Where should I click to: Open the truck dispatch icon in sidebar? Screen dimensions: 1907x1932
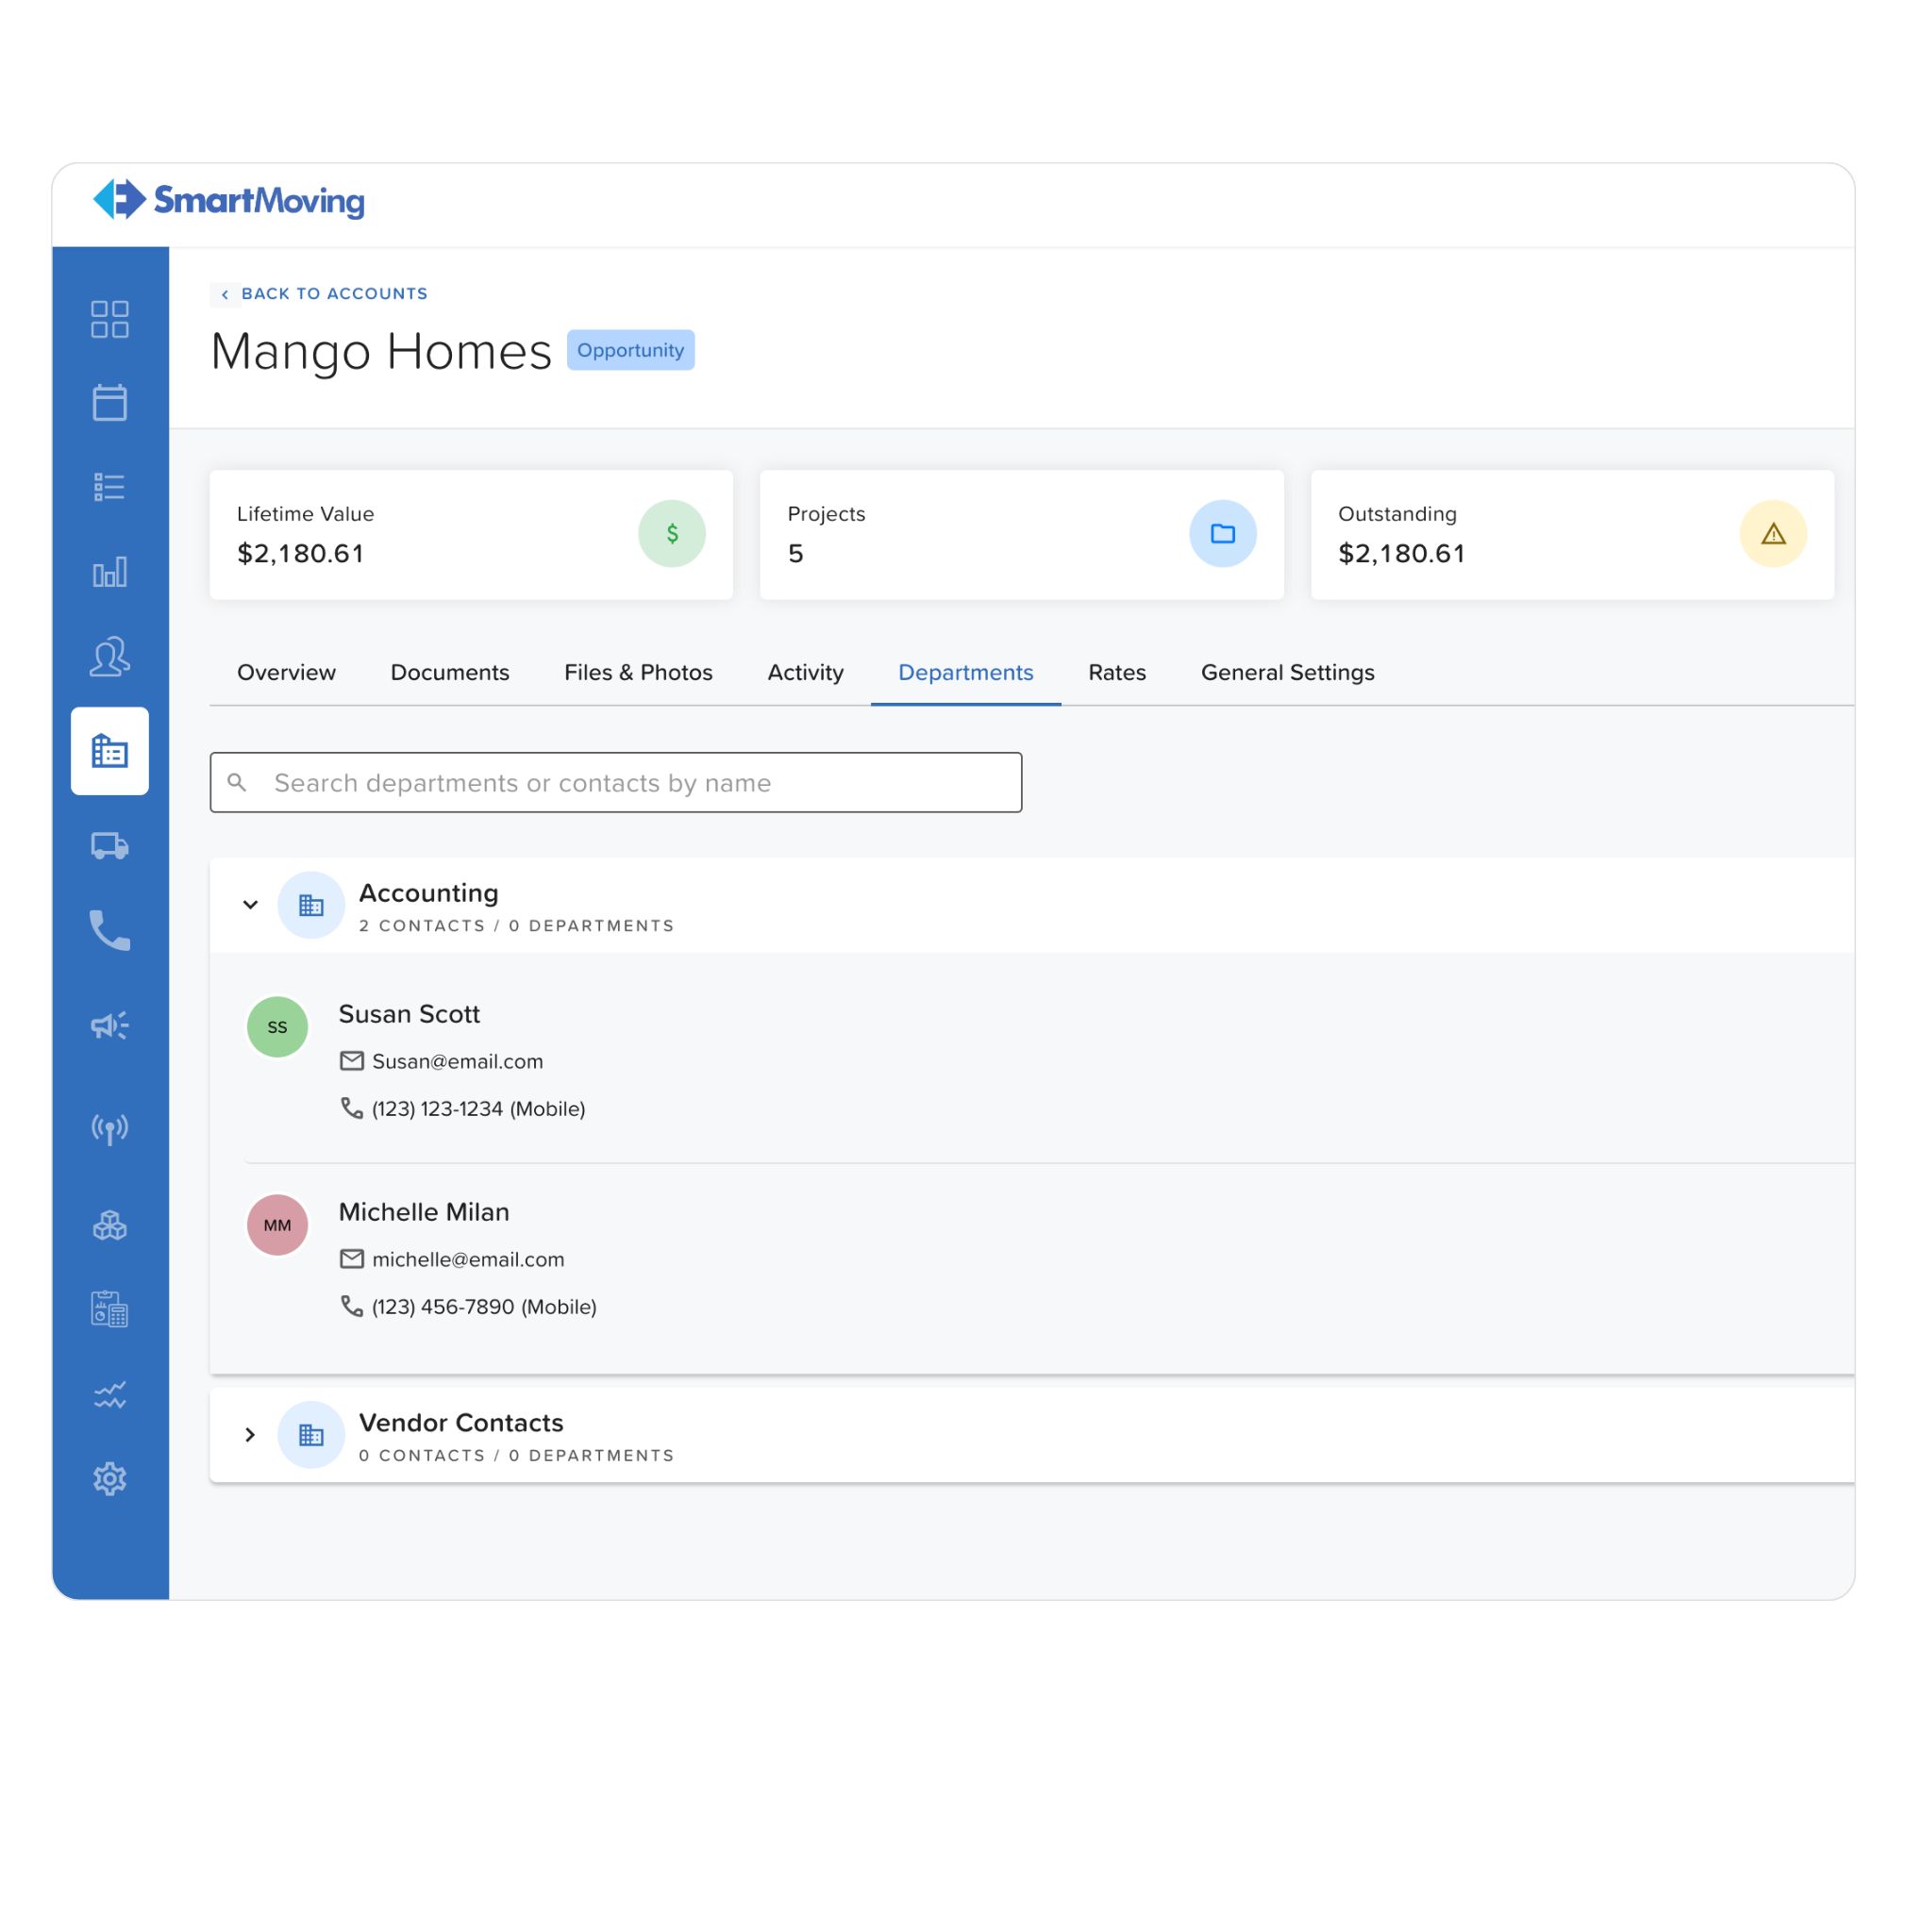pos(109,846)
